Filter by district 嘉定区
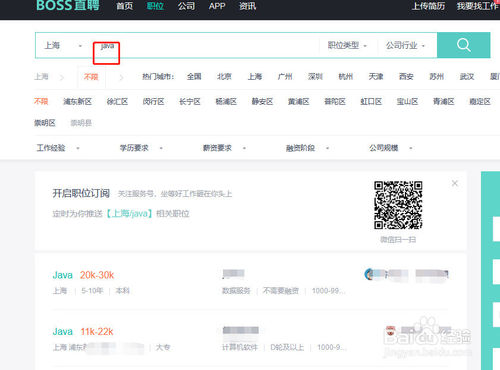 pos(480,101)
